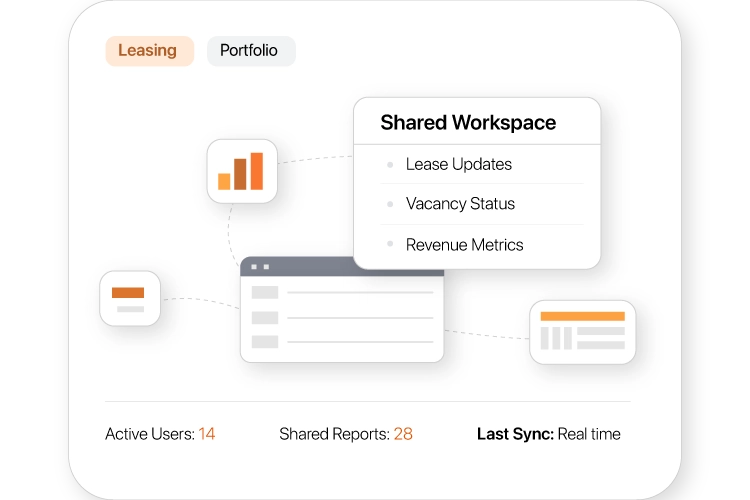750x500 pixels.
Task: Open the Shared Reports count of 28
Action: (403, 434)
